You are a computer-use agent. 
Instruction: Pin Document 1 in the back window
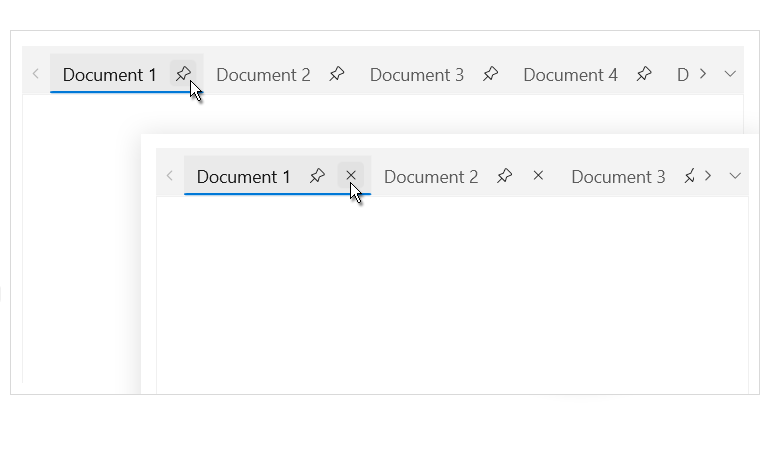pyautogui.click(x=183, y=74)
